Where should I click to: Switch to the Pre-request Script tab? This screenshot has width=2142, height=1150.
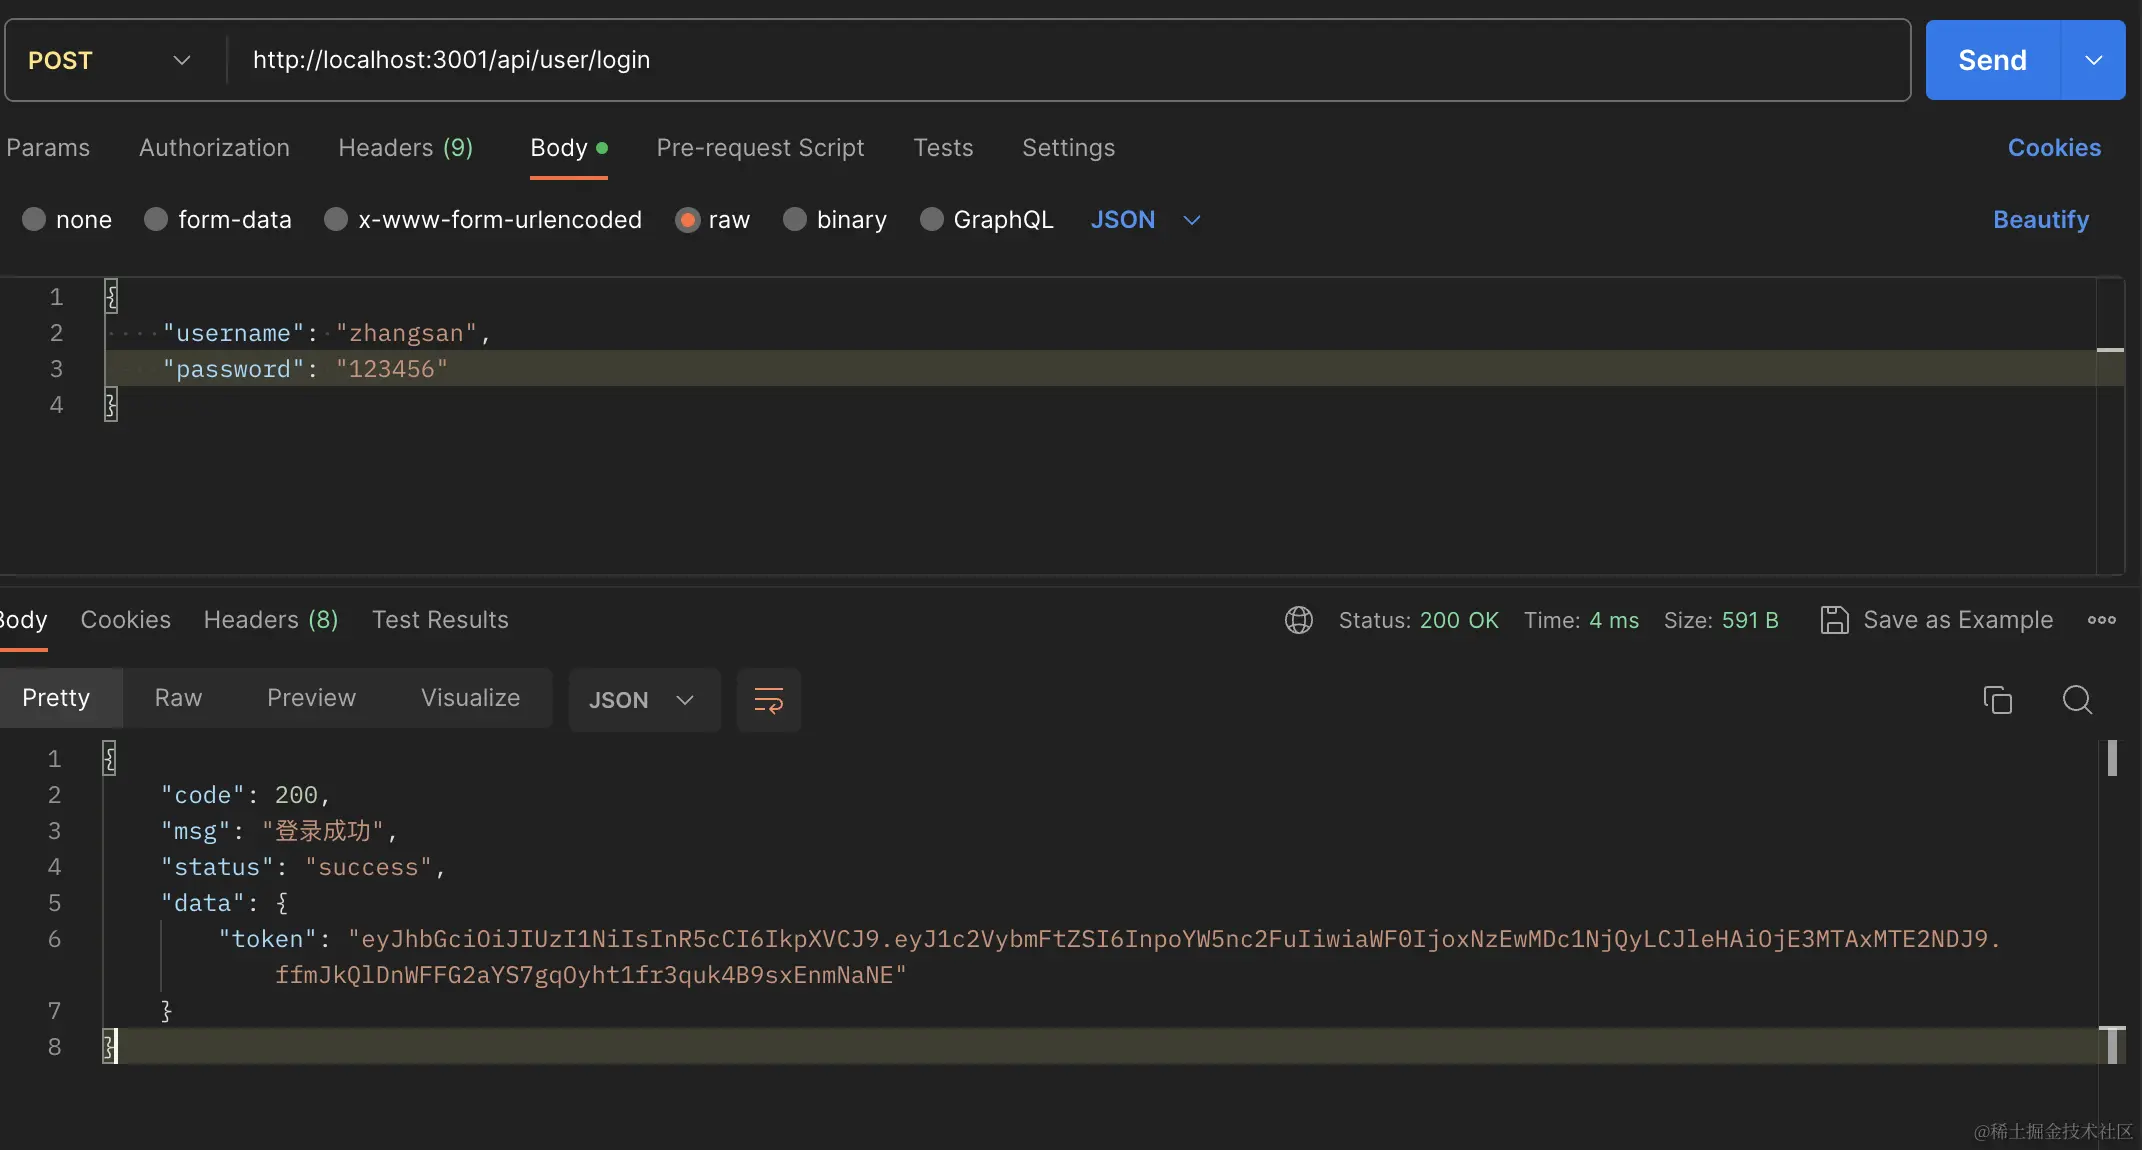[x=760, y=148]
